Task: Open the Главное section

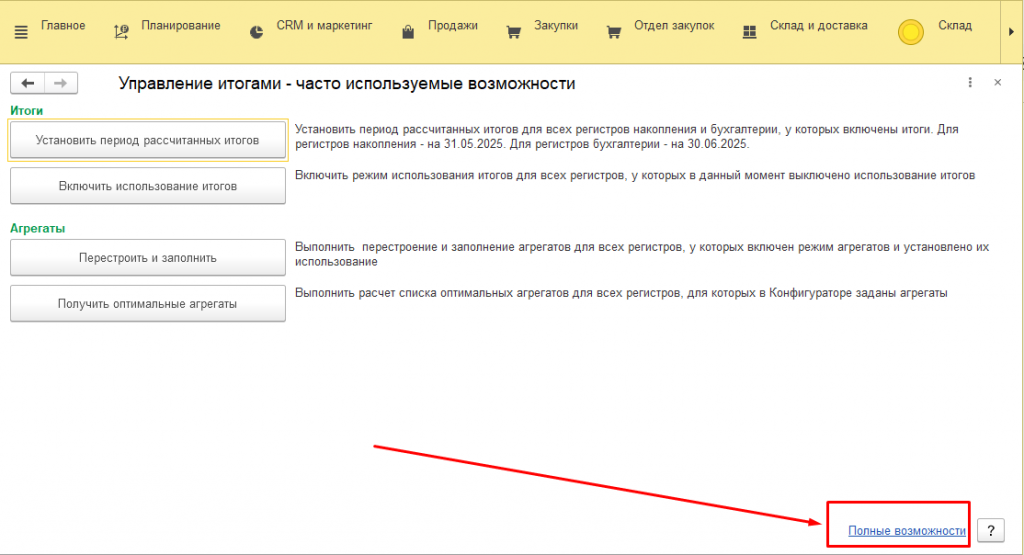Action: [x=63, y=25]
